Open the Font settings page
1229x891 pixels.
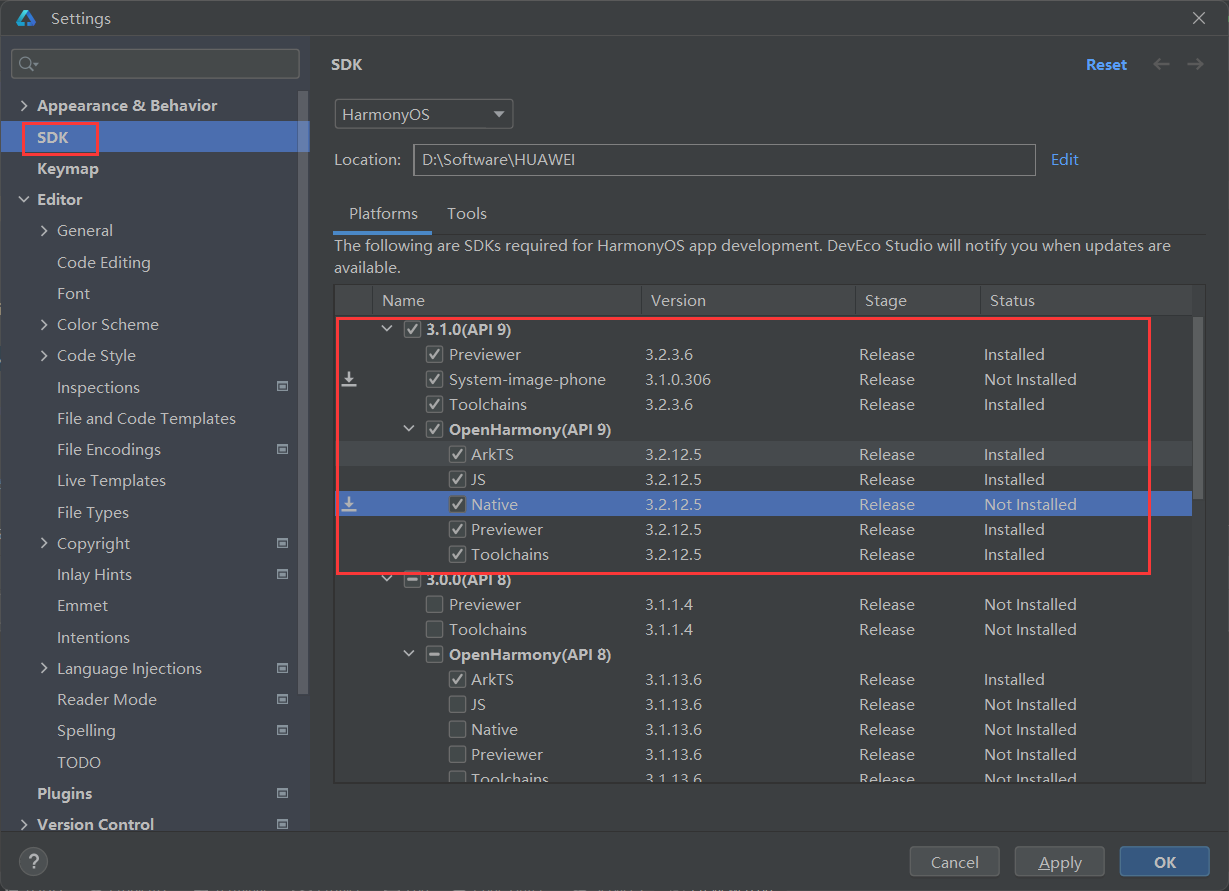coord(73,294)
